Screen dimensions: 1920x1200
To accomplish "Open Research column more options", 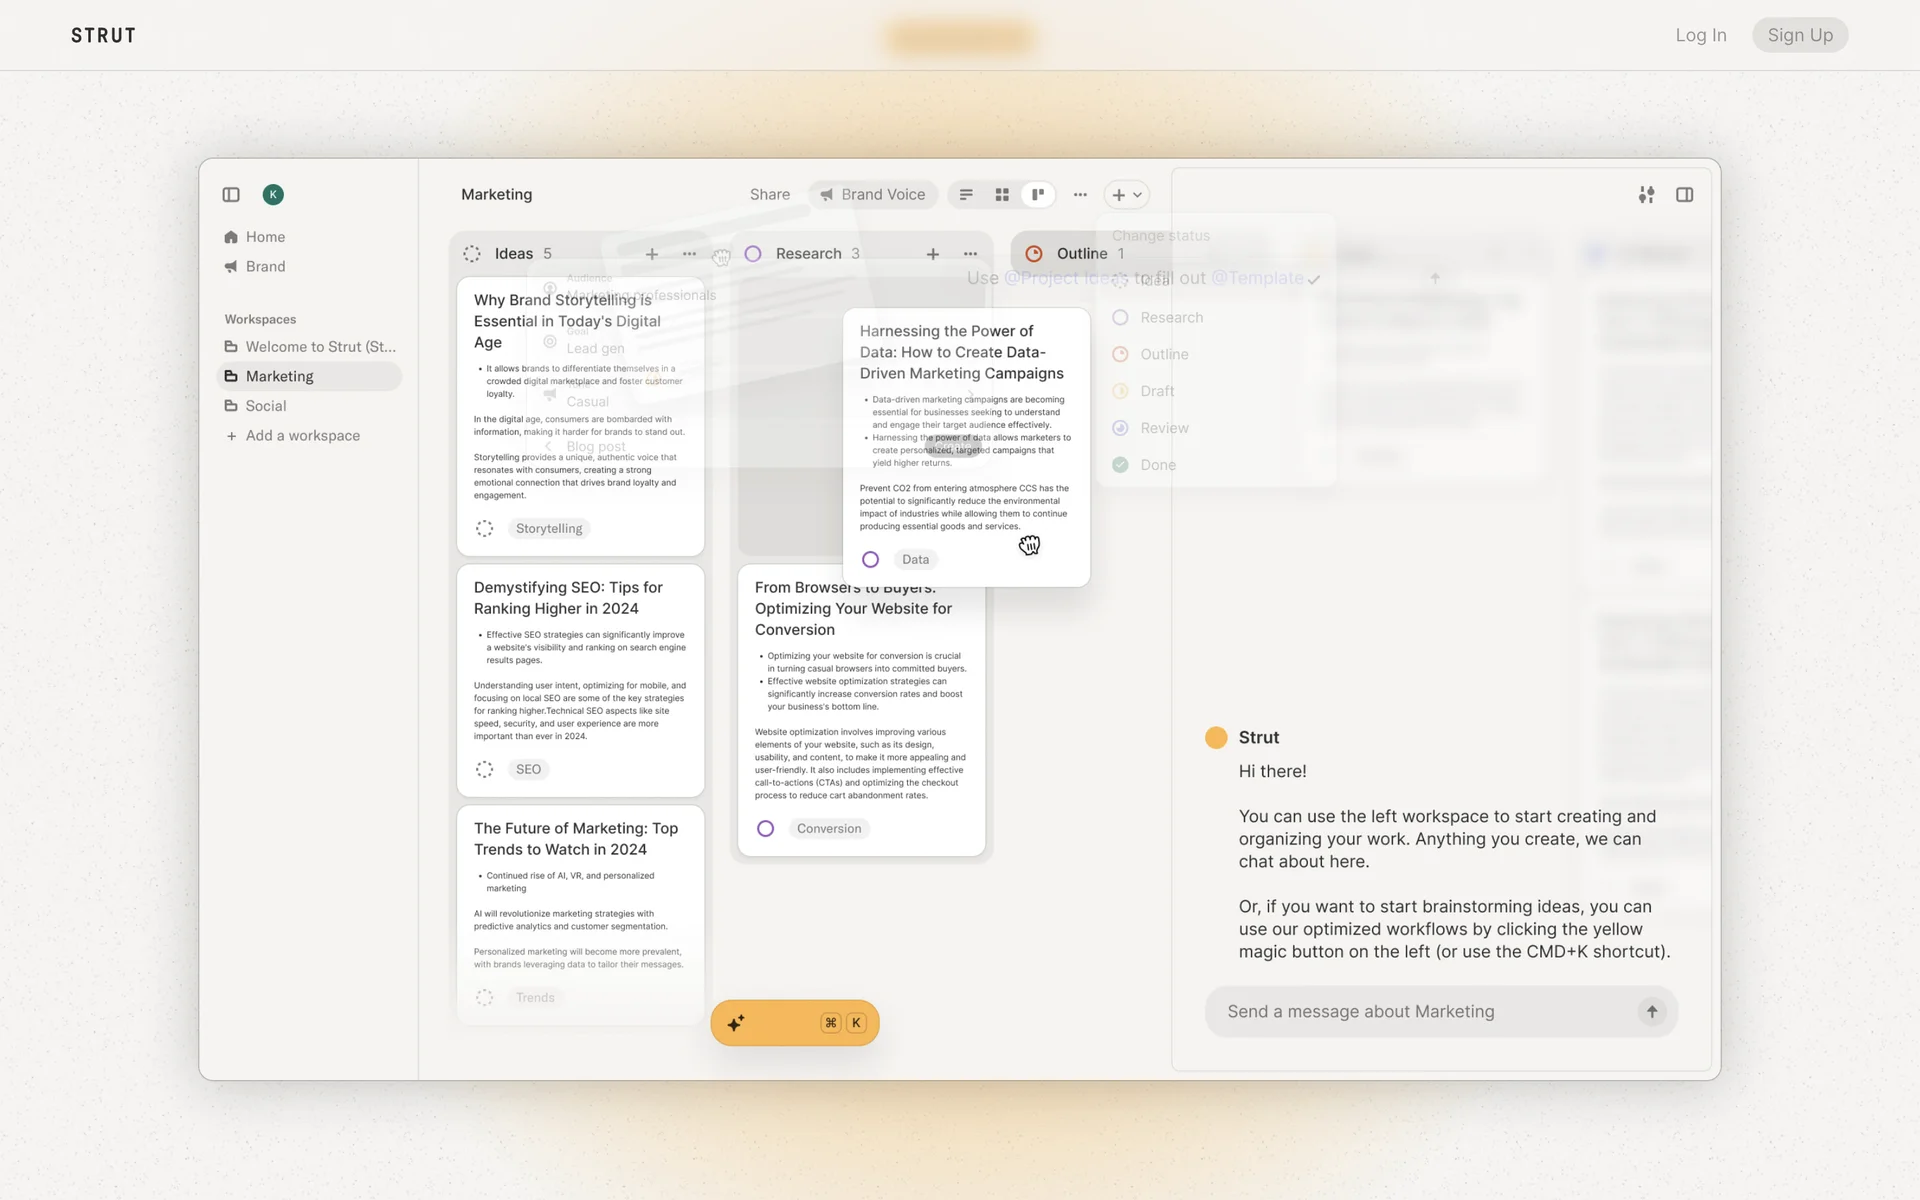I will (971, 254).
